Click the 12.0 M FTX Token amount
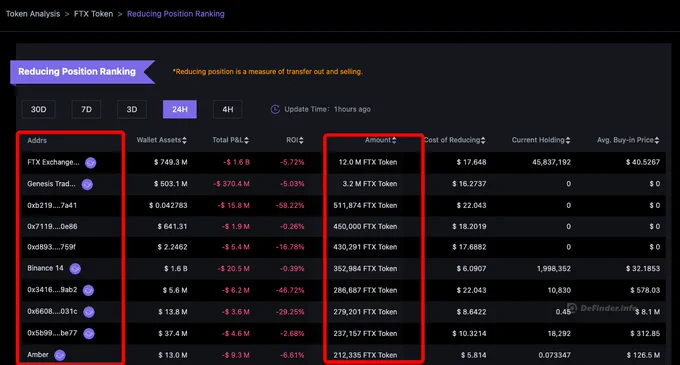680x365 pixels. (368, 162)
